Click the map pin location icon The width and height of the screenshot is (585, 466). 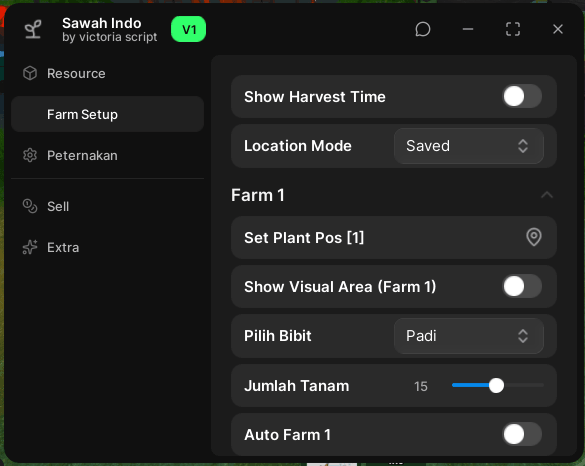[x=534, y=237]
